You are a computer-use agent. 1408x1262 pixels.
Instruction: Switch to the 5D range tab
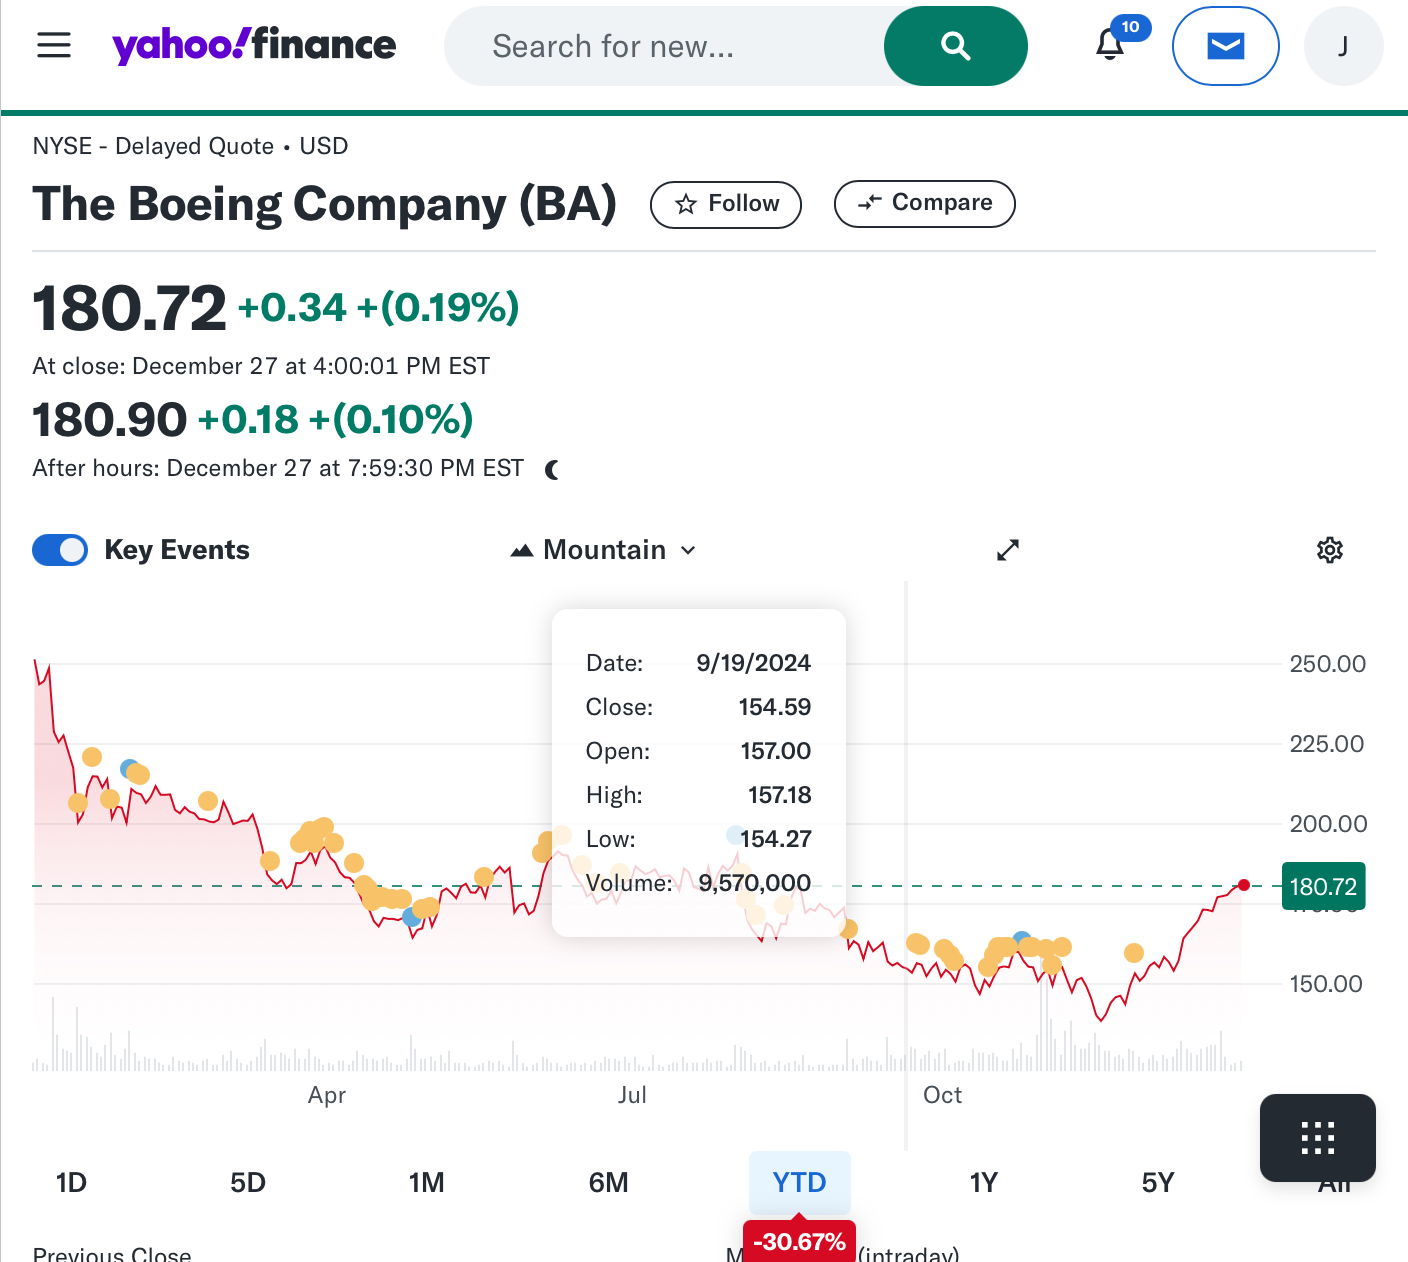click(248, 1183)
